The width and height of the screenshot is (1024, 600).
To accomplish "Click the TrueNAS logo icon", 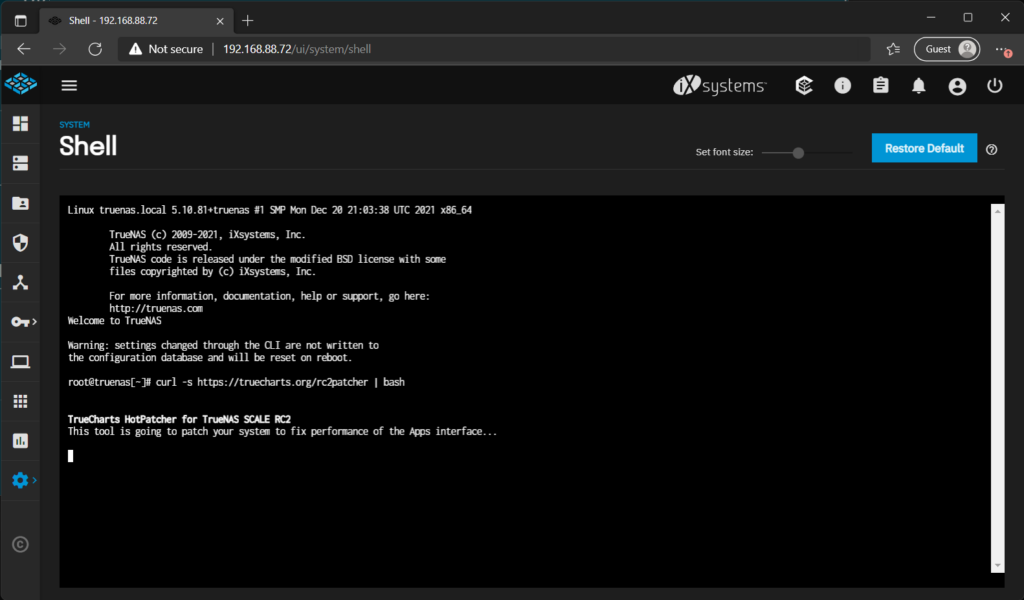I will point(20,84).
